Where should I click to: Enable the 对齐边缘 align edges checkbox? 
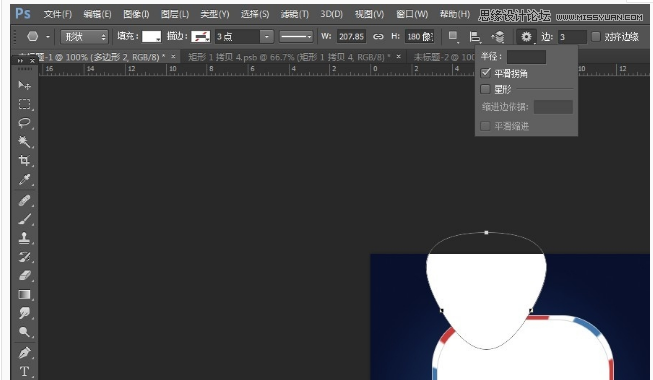596,37
